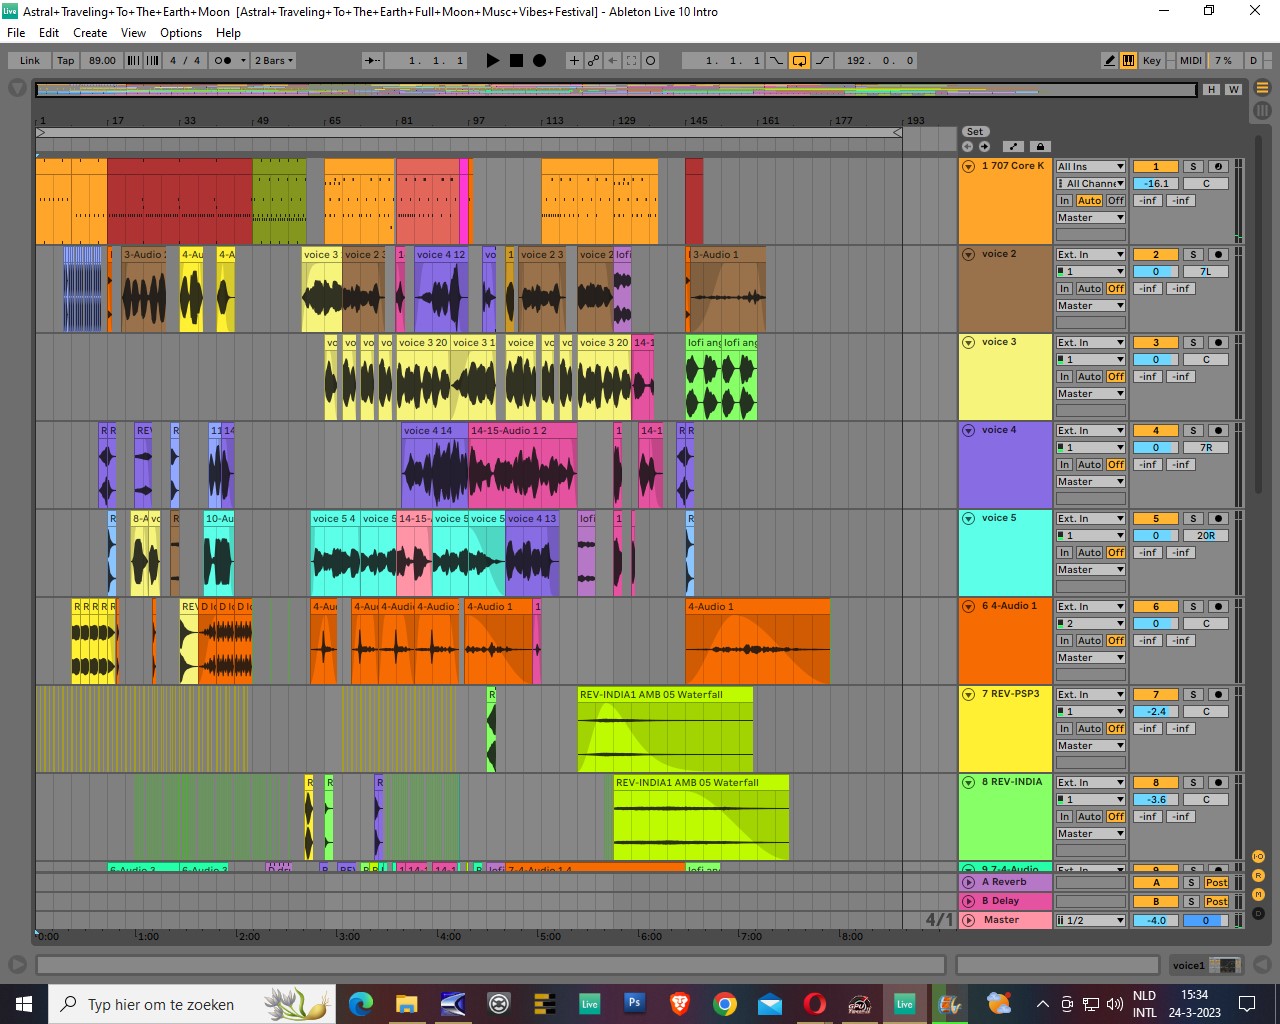
Task: Open Ext. In dropdown on voice 3
Action: click(x=1091, y=343)
